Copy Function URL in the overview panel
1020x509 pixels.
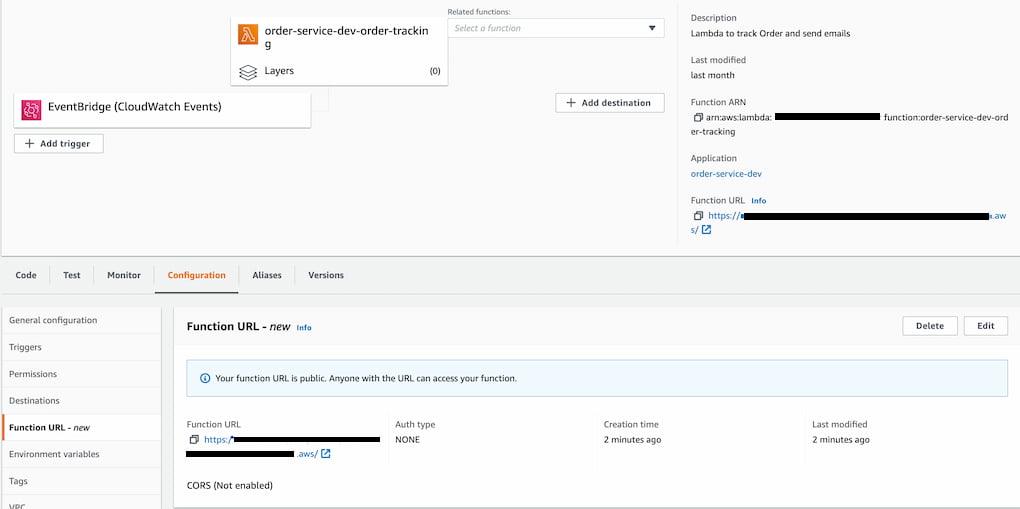pos(698,215)
